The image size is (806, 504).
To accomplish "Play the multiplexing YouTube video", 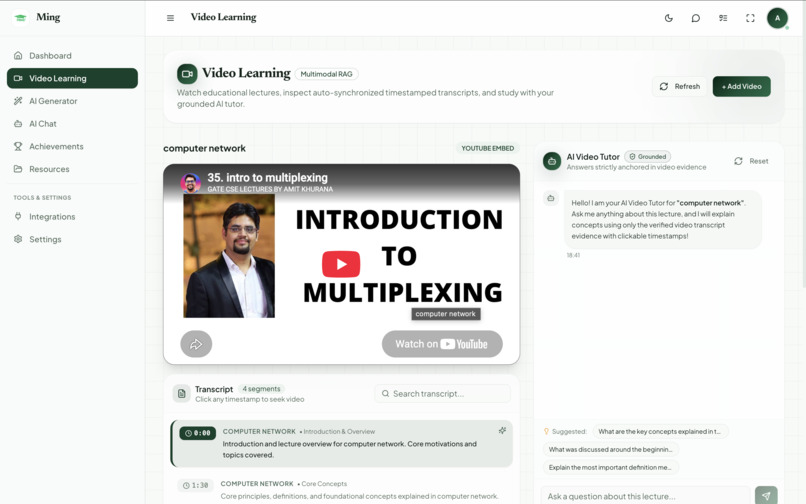I will [x=341, y=264].
